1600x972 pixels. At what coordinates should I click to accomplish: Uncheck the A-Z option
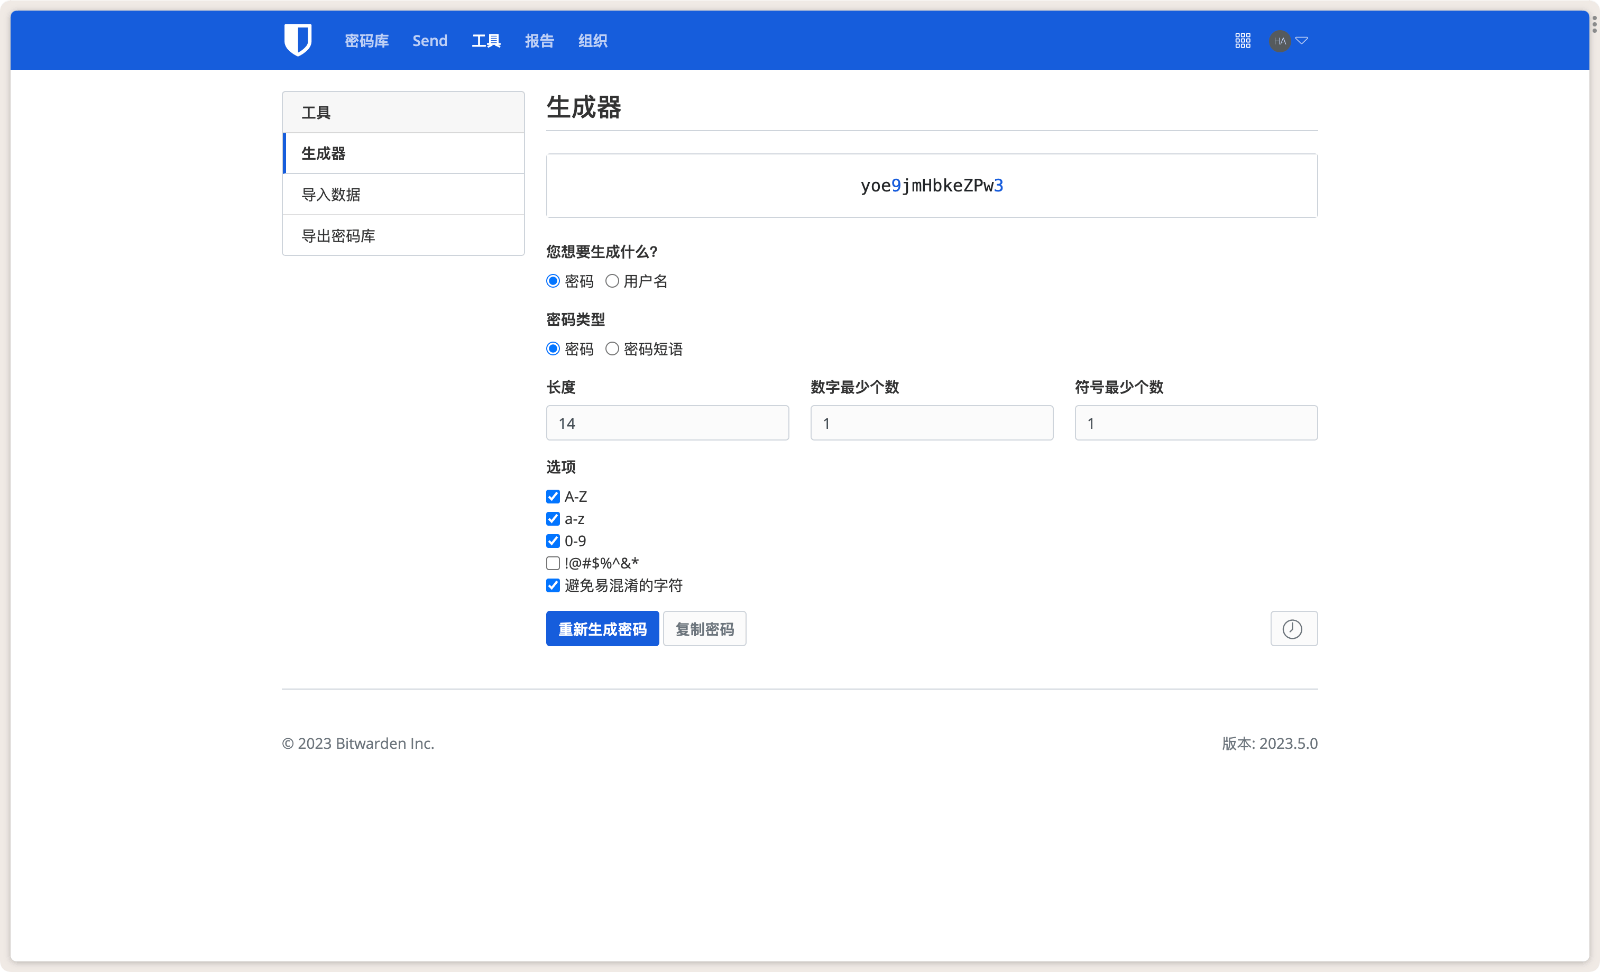pyautogui.click(x=553, y=497)
